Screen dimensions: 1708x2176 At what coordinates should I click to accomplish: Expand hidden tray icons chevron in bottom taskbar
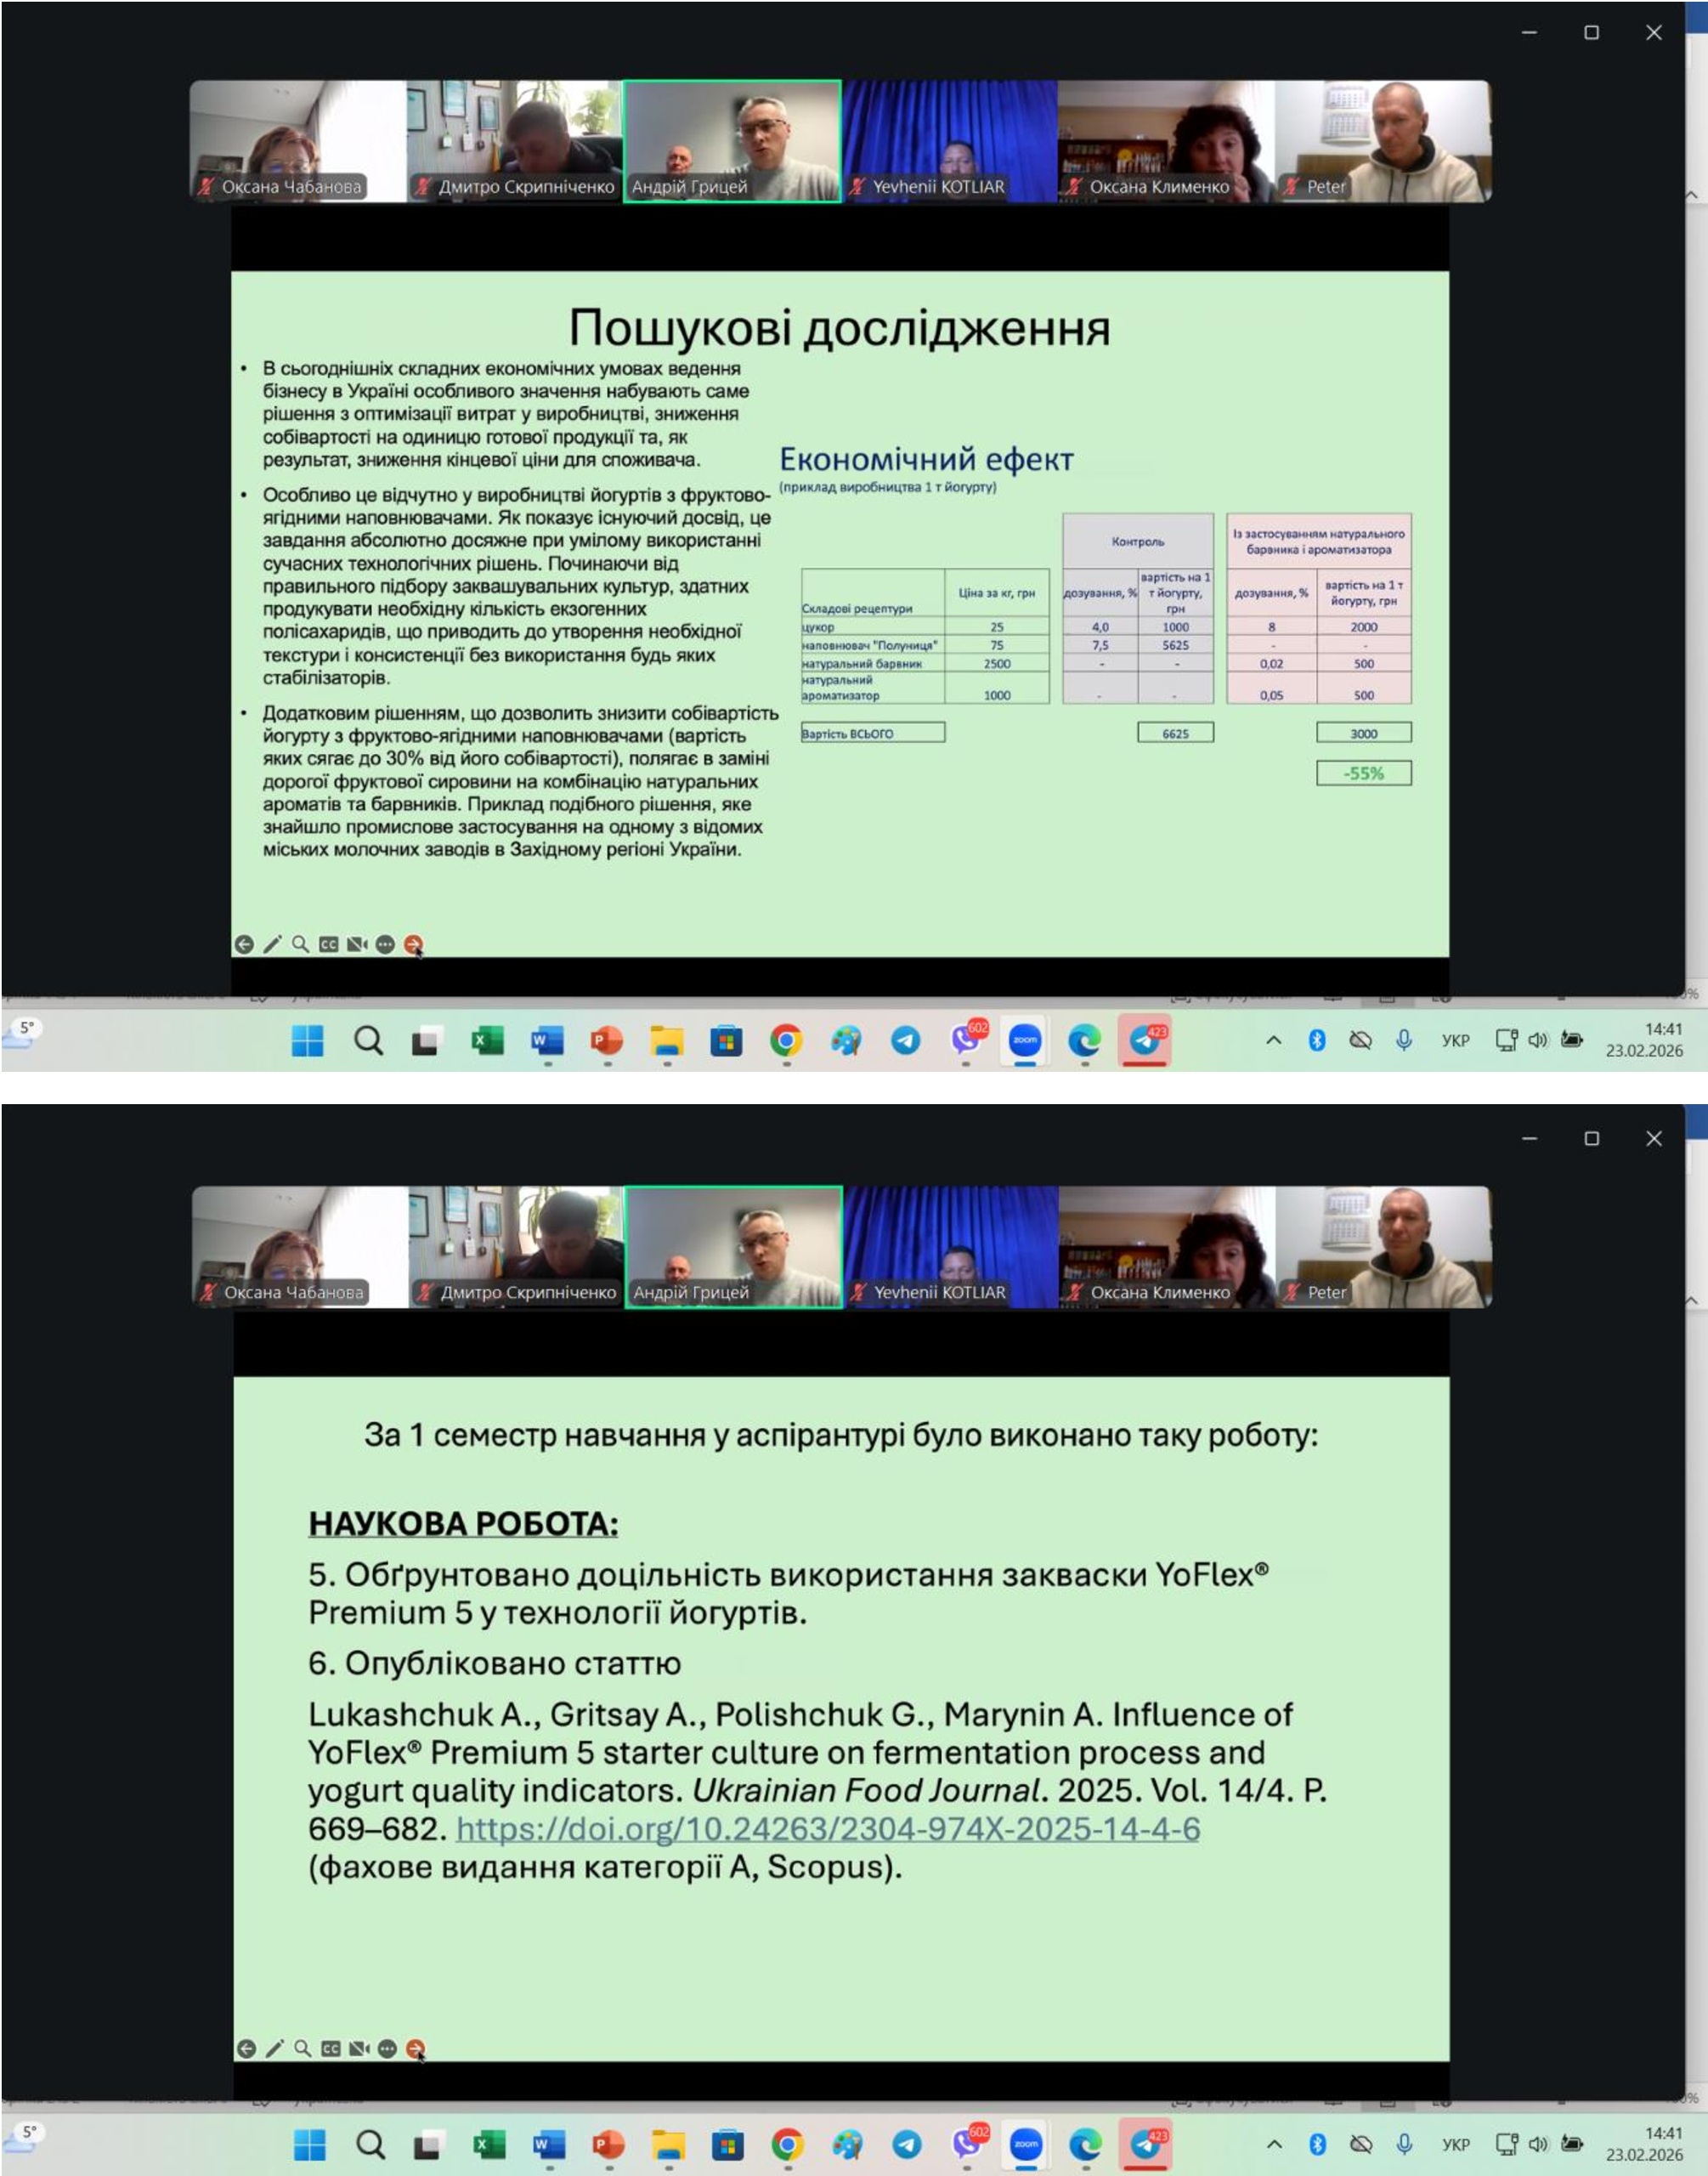point(1274,2144)
